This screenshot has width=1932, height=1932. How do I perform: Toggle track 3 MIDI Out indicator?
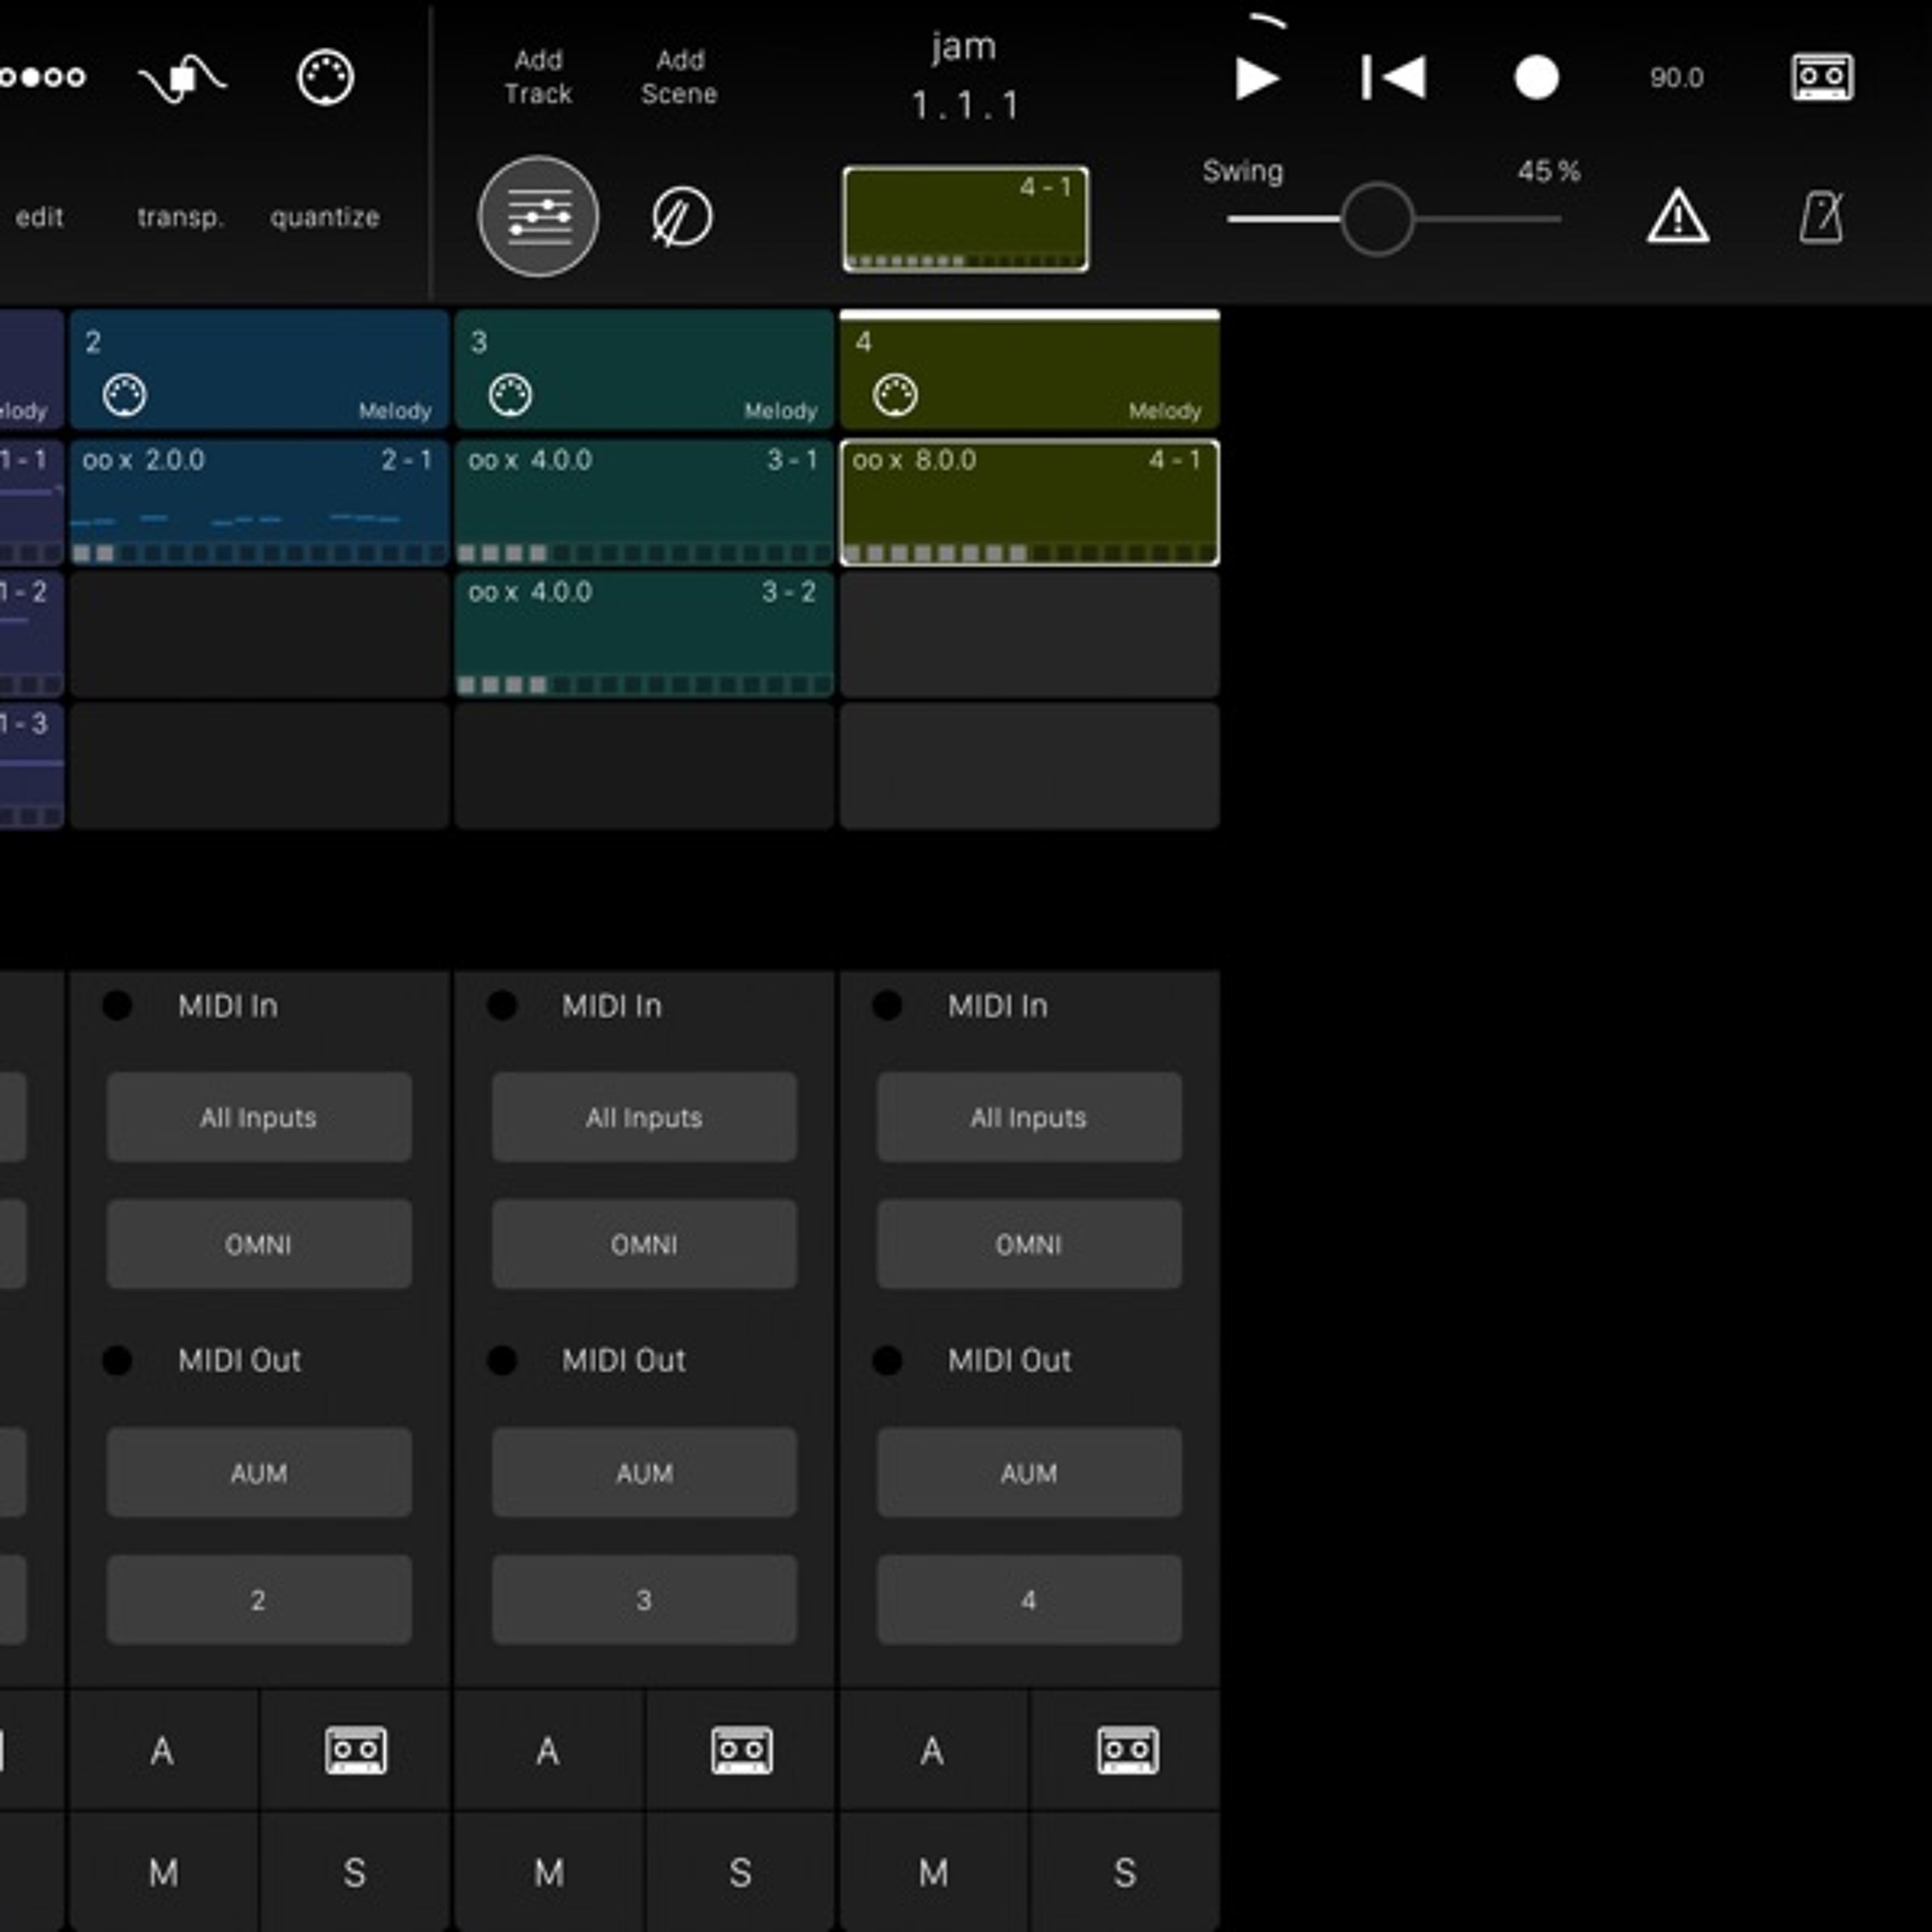click(502, 1360)
